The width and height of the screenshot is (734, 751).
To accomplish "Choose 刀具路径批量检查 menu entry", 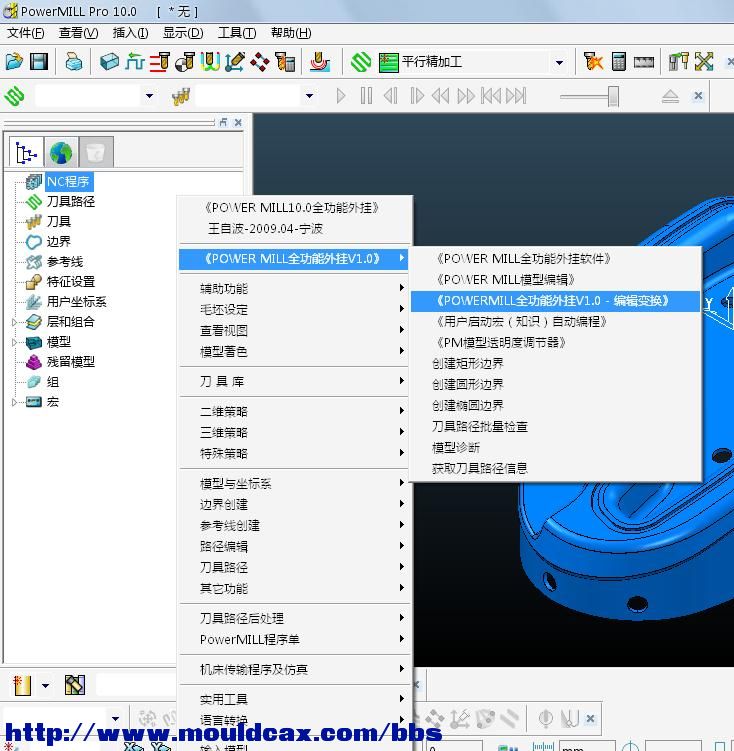I will 556,427.
